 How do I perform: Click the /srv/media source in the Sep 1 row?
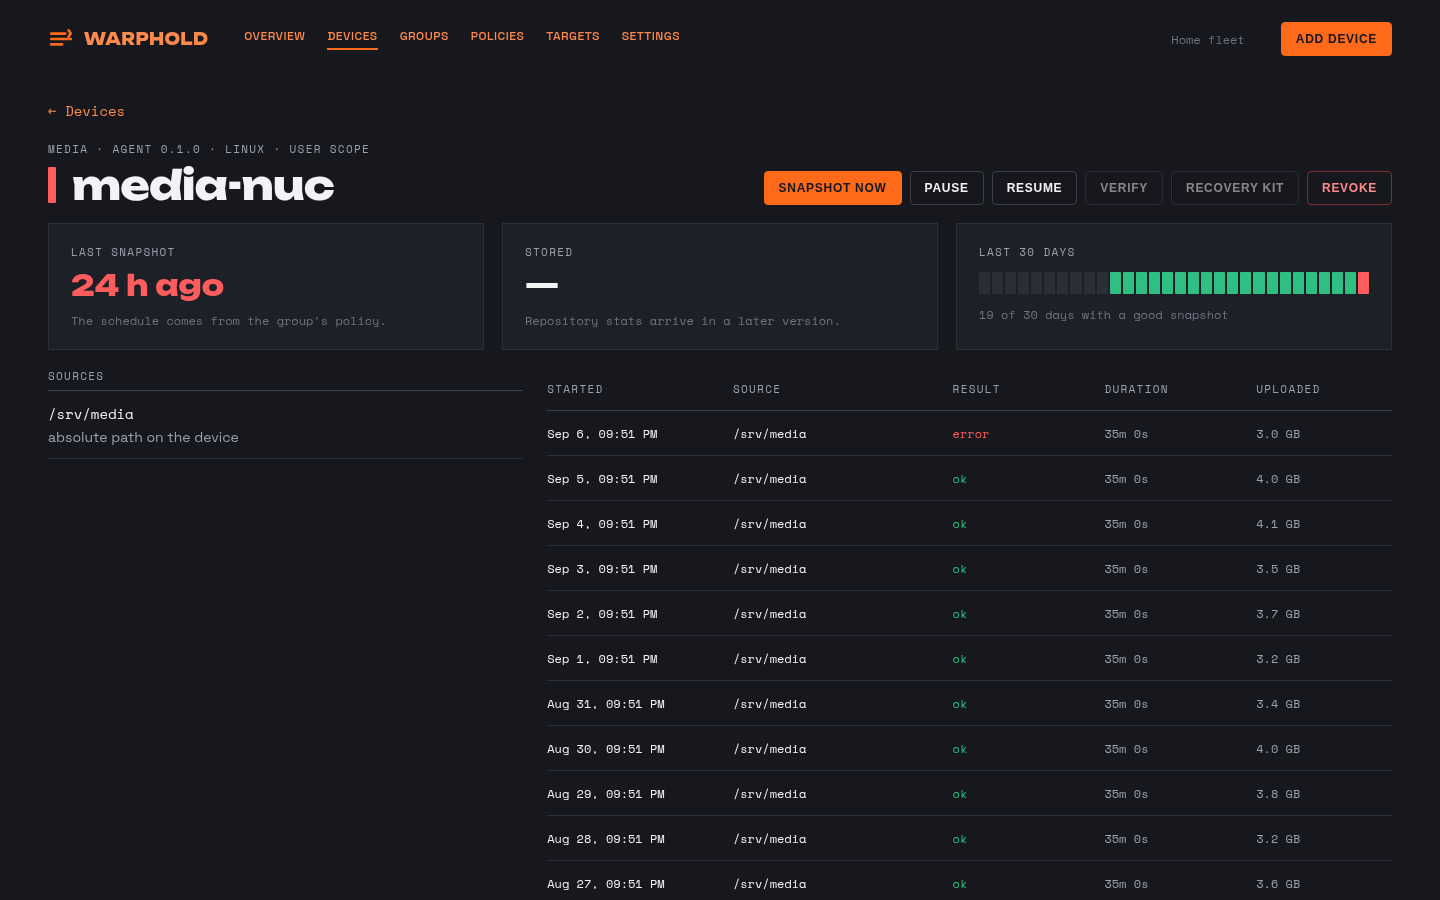pyautogui.click(x=770, y=659)
